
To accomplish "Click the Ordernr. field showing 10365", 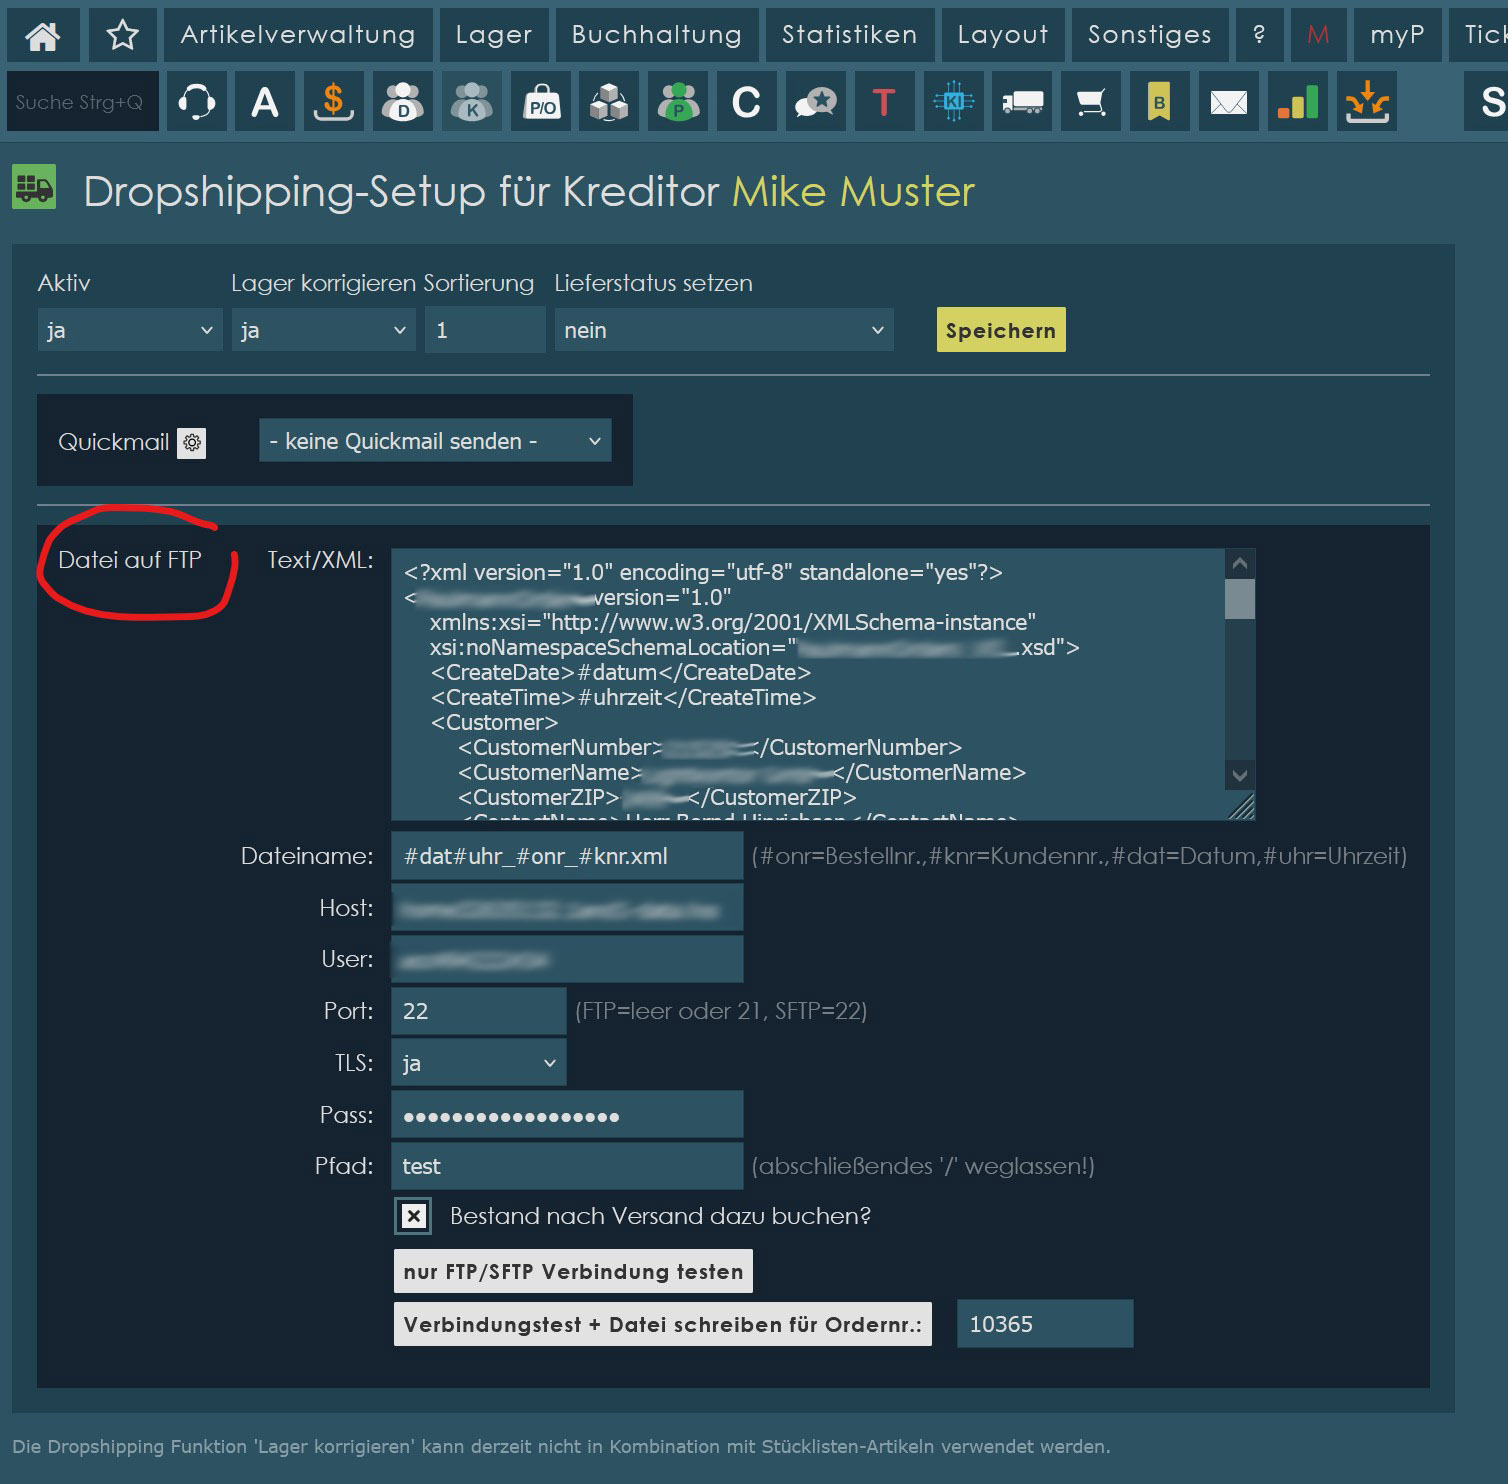I will 1045,1324.
